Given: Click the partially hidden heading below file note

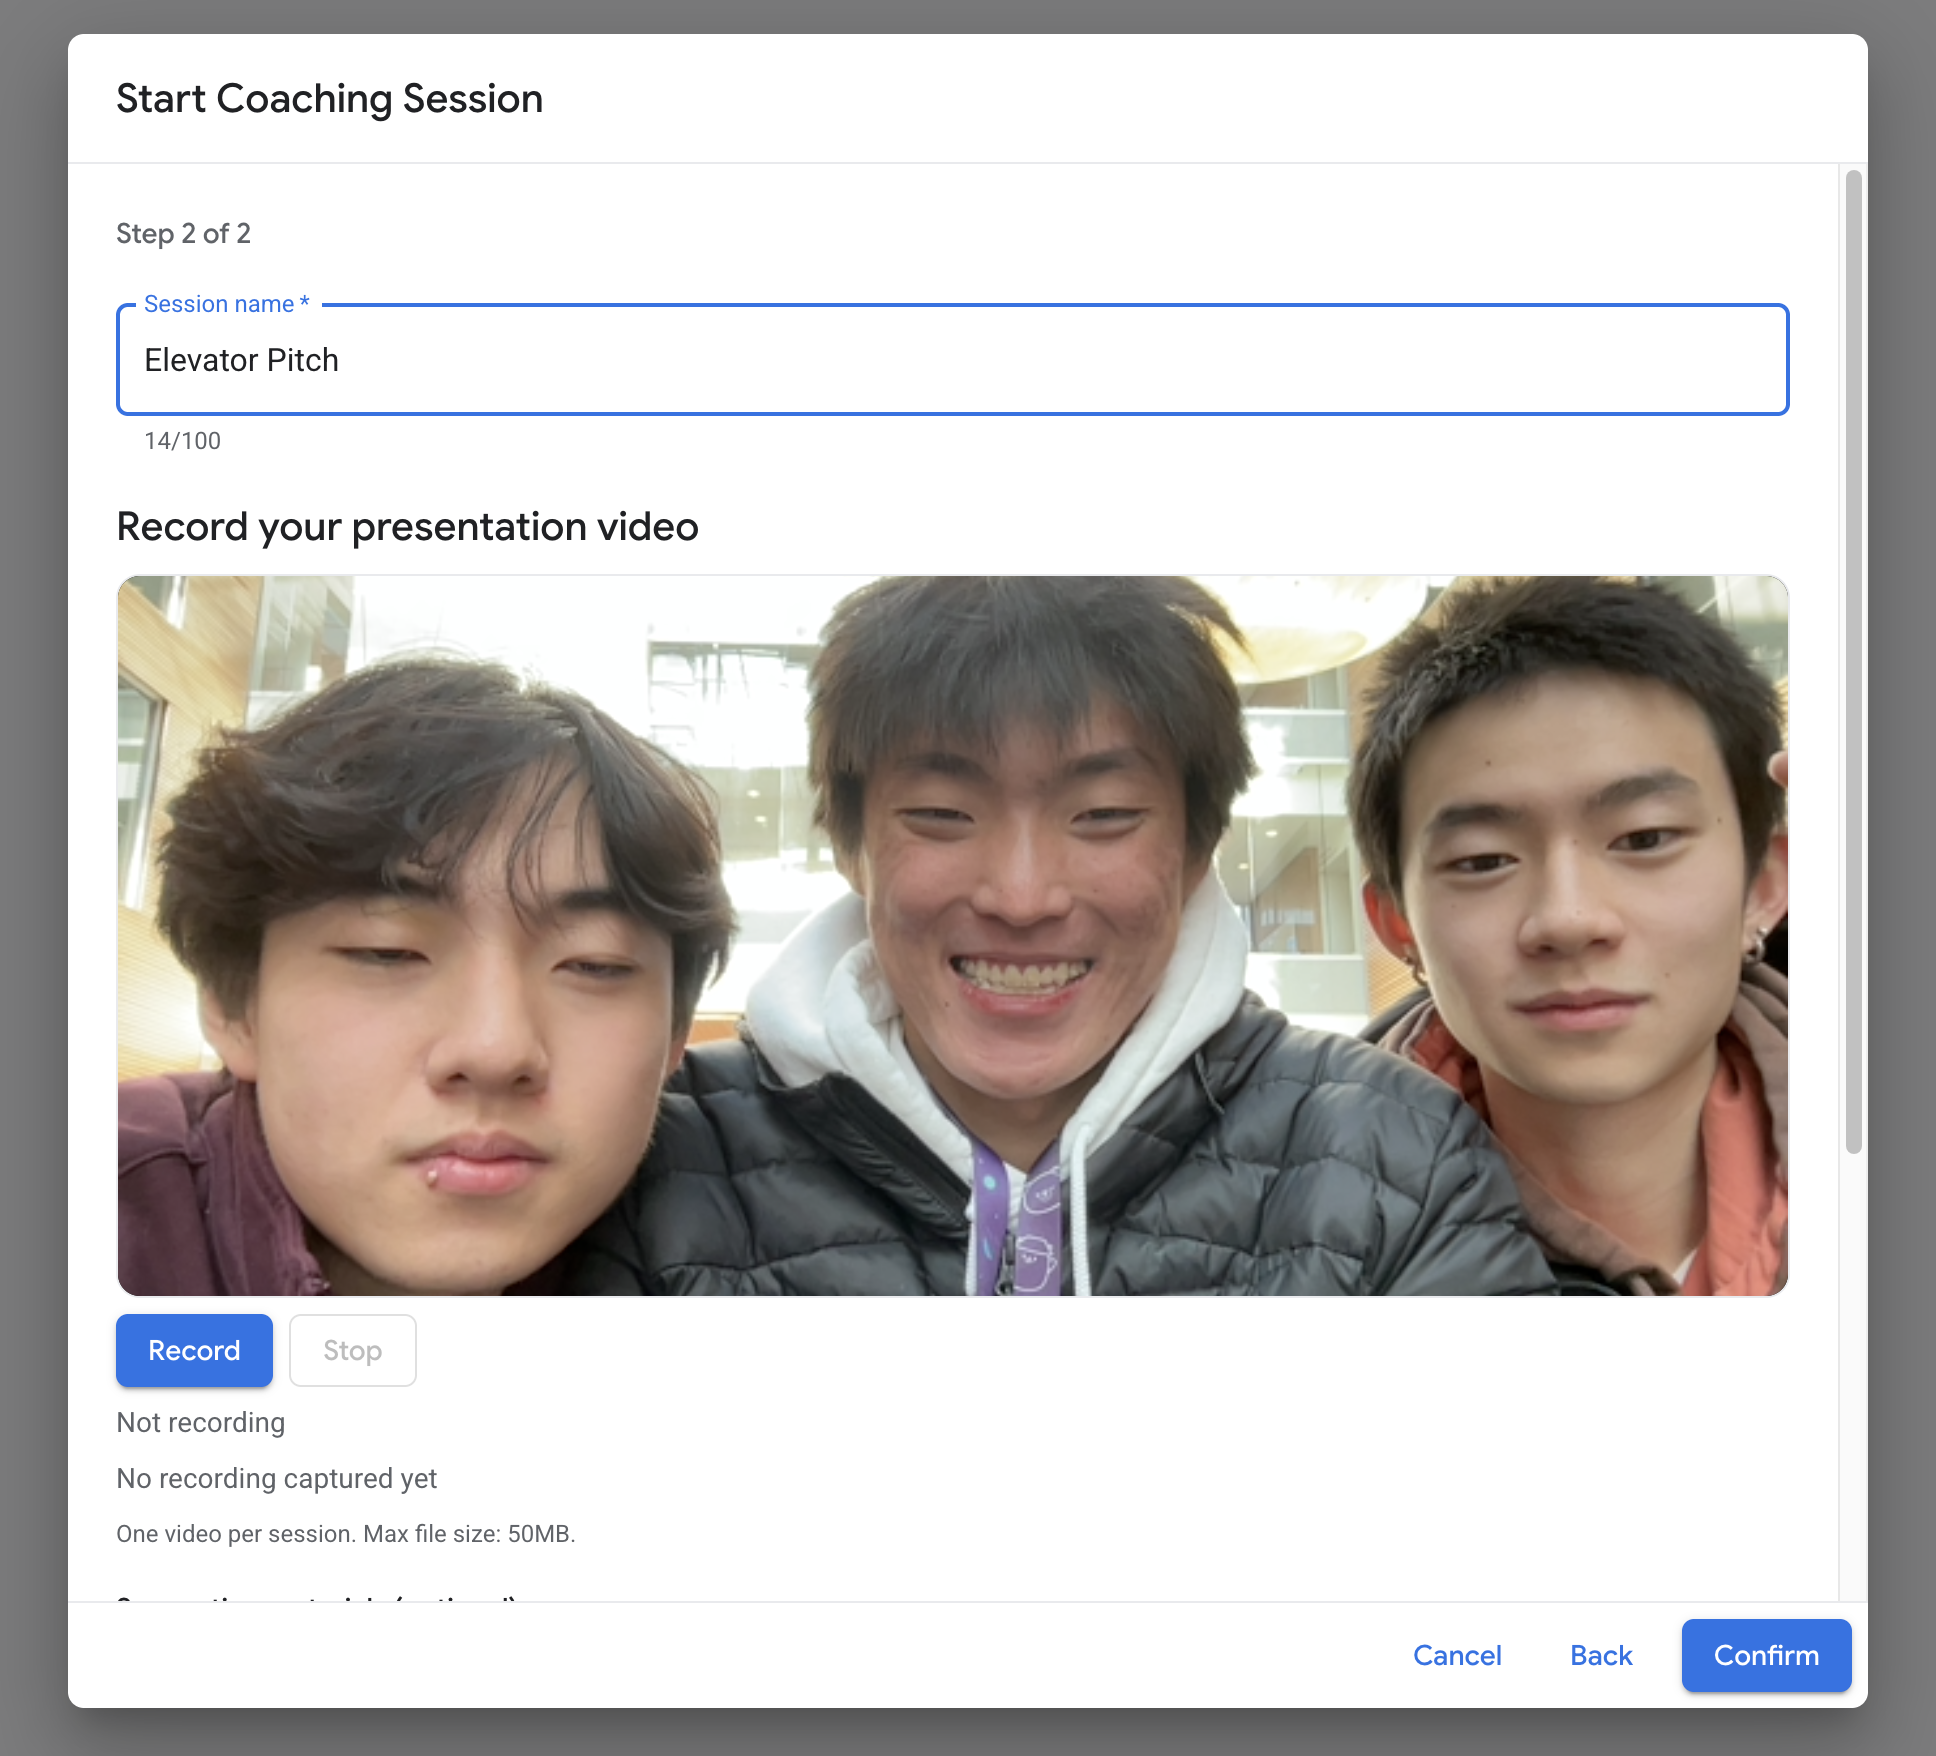Looking at the screenshot, I should click(x=316, y=1598).
